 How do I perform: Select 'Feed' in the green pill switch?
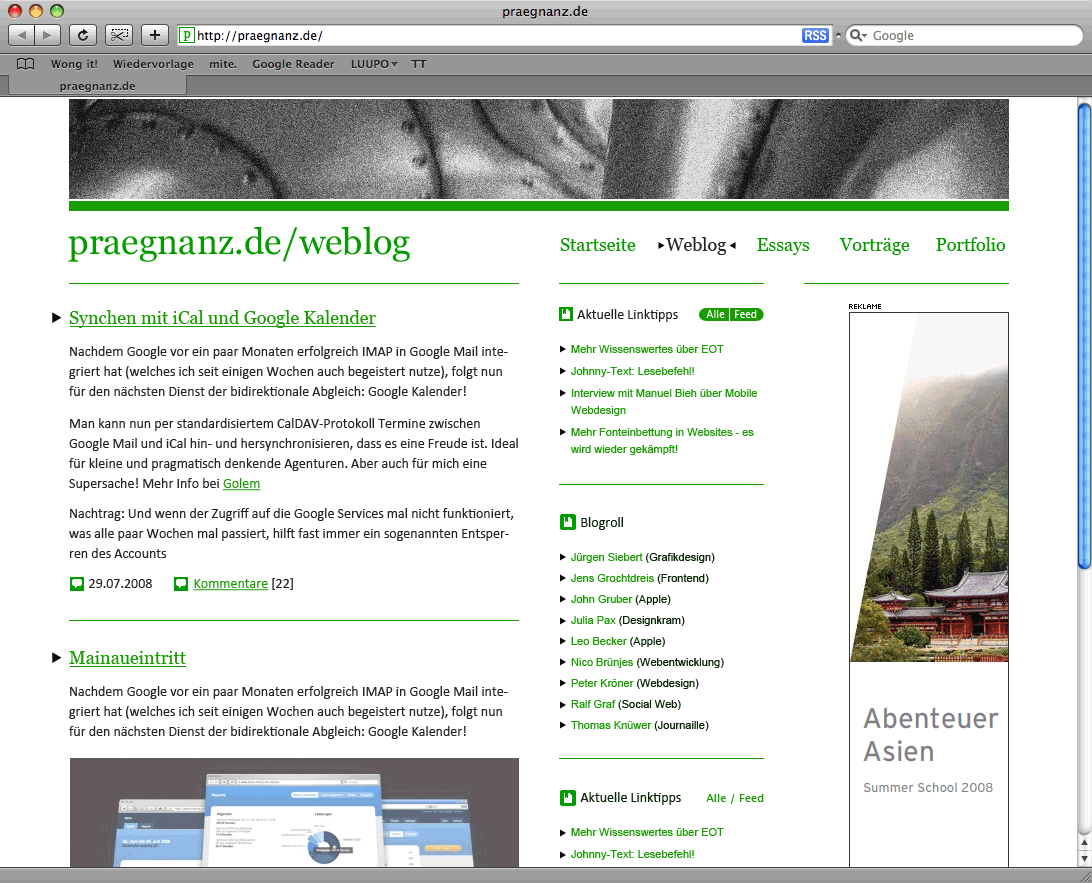coord(746,315)
